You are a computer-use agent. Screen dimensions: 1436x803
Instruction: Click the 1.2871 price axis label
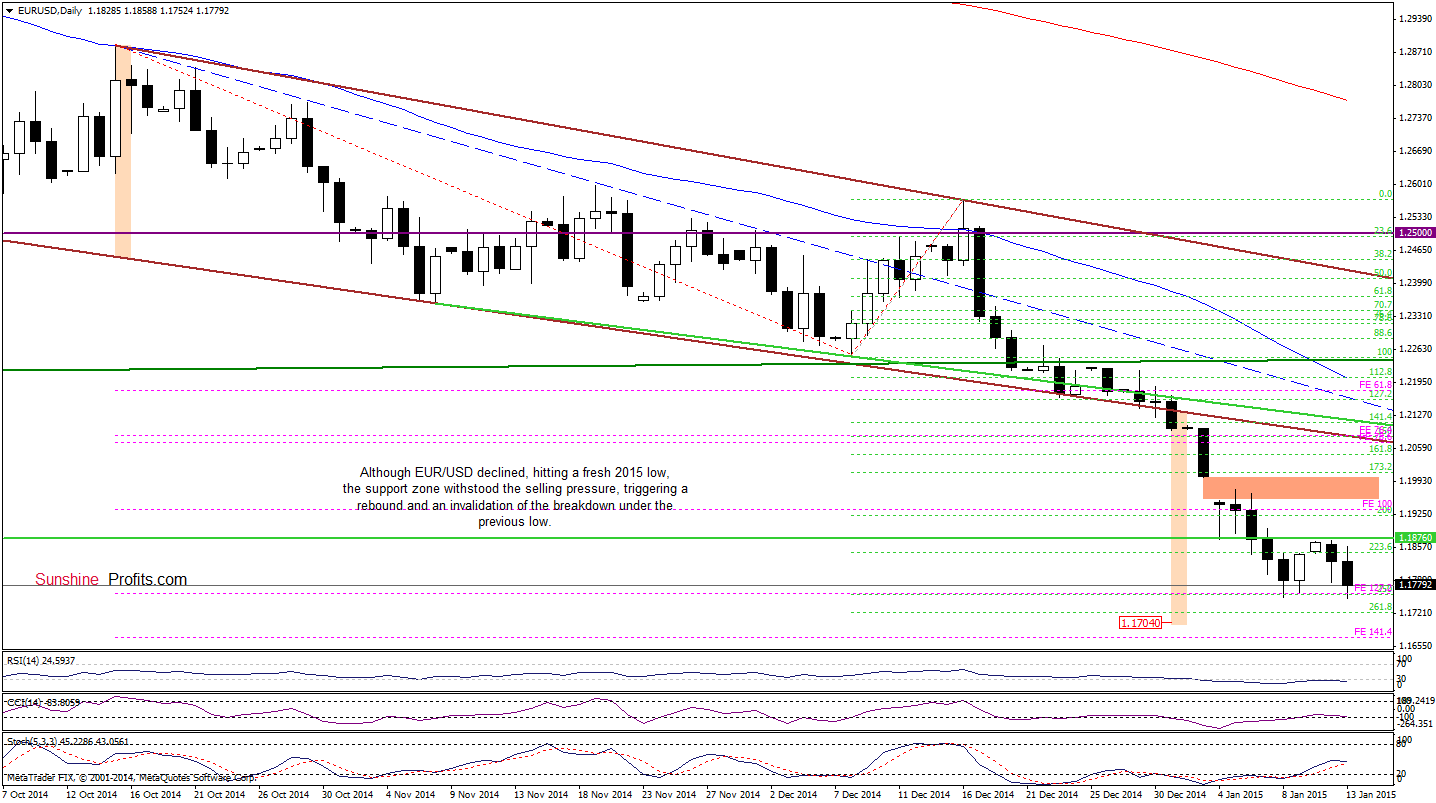(1415, 52)
